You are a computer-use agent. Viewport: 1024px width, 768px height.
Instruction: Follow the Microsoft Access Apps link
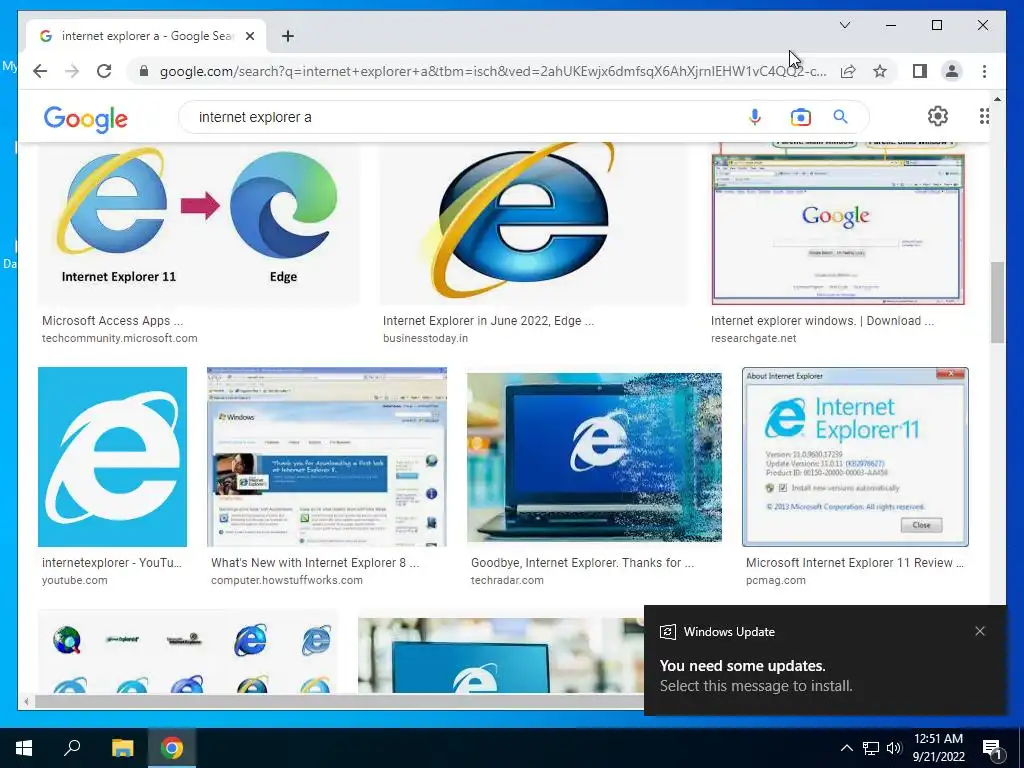pyautogui.click(x=112, y=321)
